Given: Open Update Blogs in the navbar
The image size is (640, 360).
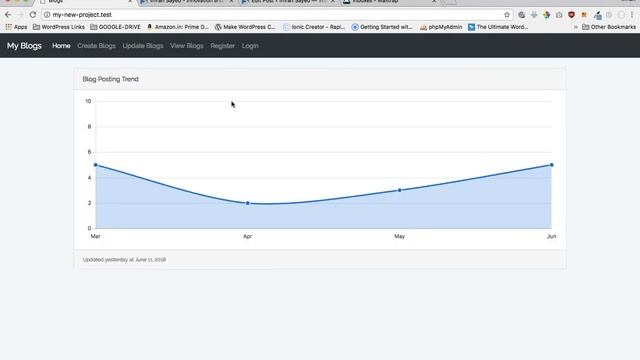Looking at the screenshot, I should pos(143,46).
